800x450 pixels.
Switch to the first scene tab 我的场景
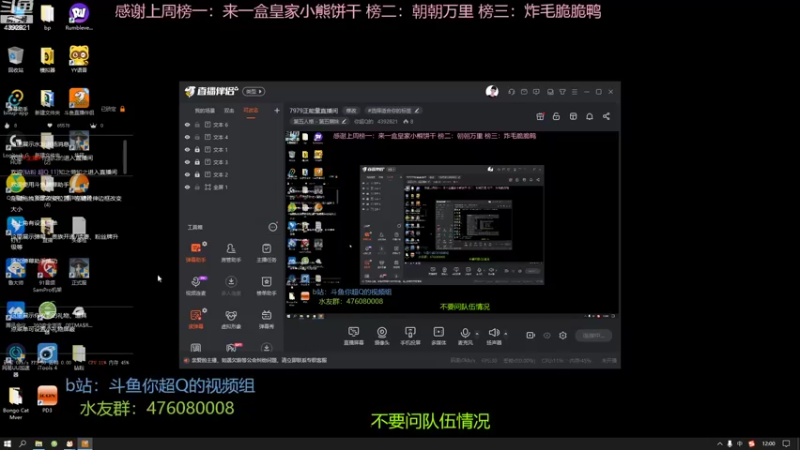pos(205,111)
